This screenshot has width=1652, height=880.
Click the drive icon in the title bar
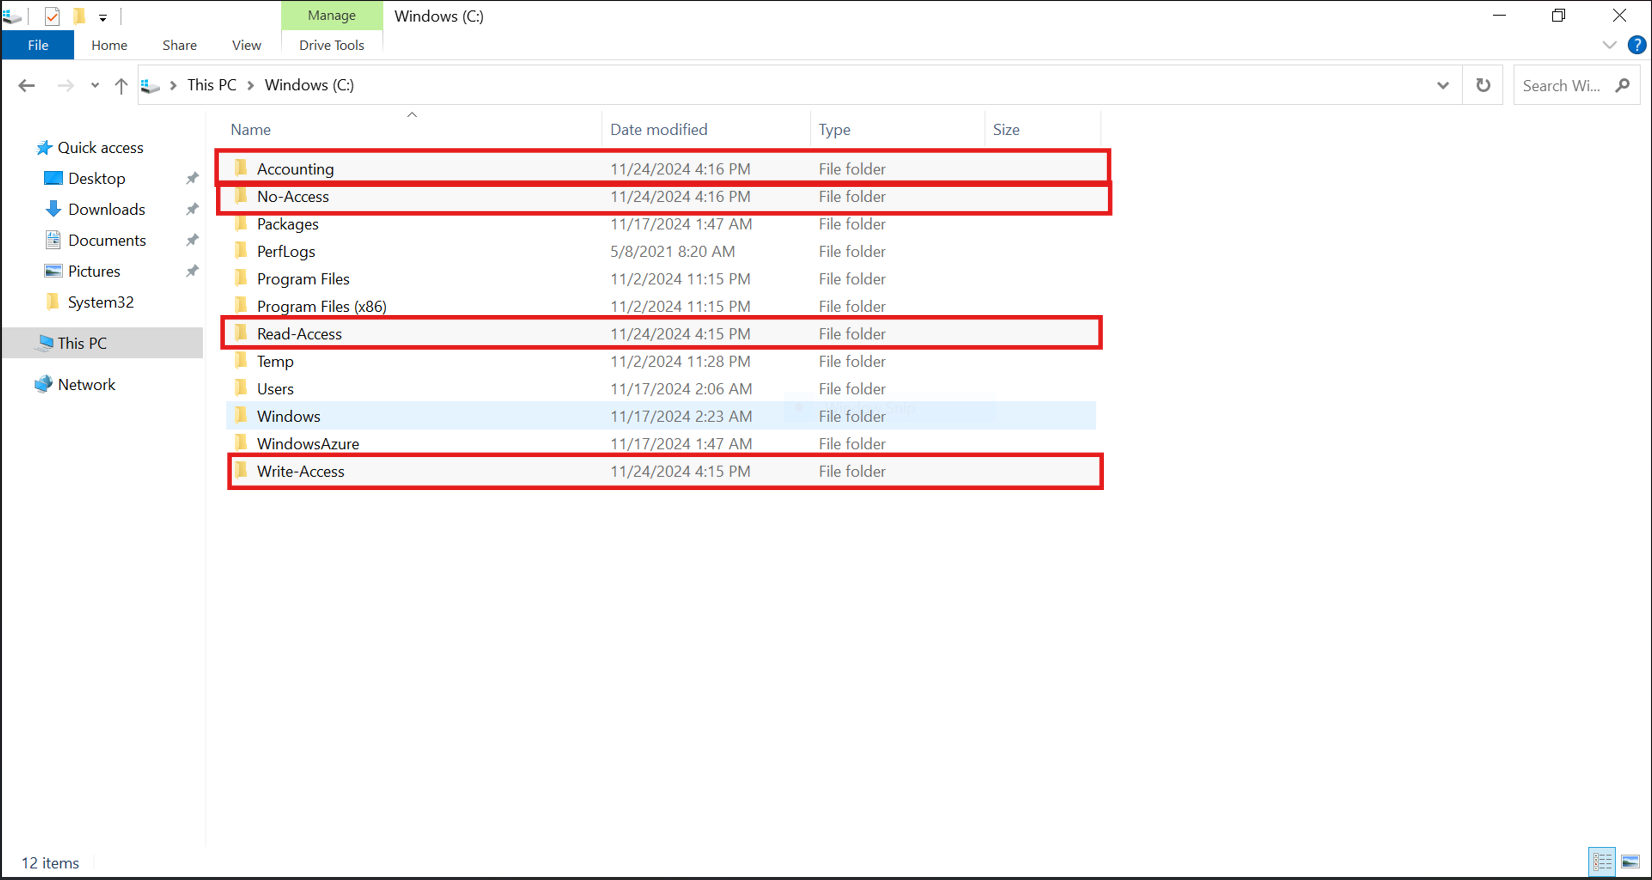point(13,16)
